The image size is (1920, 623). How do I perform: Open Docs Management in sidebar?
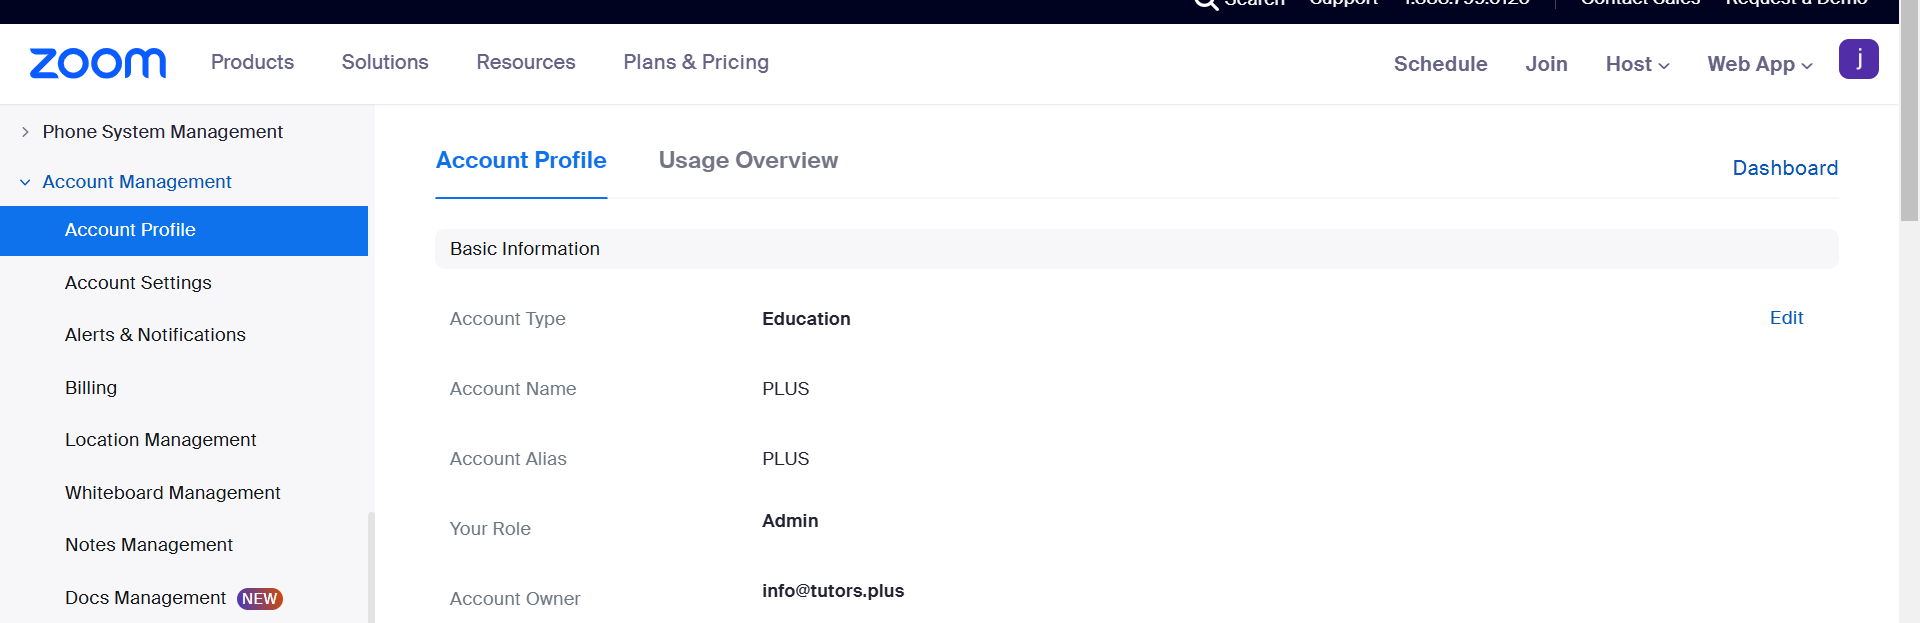(x=145, y=598)
